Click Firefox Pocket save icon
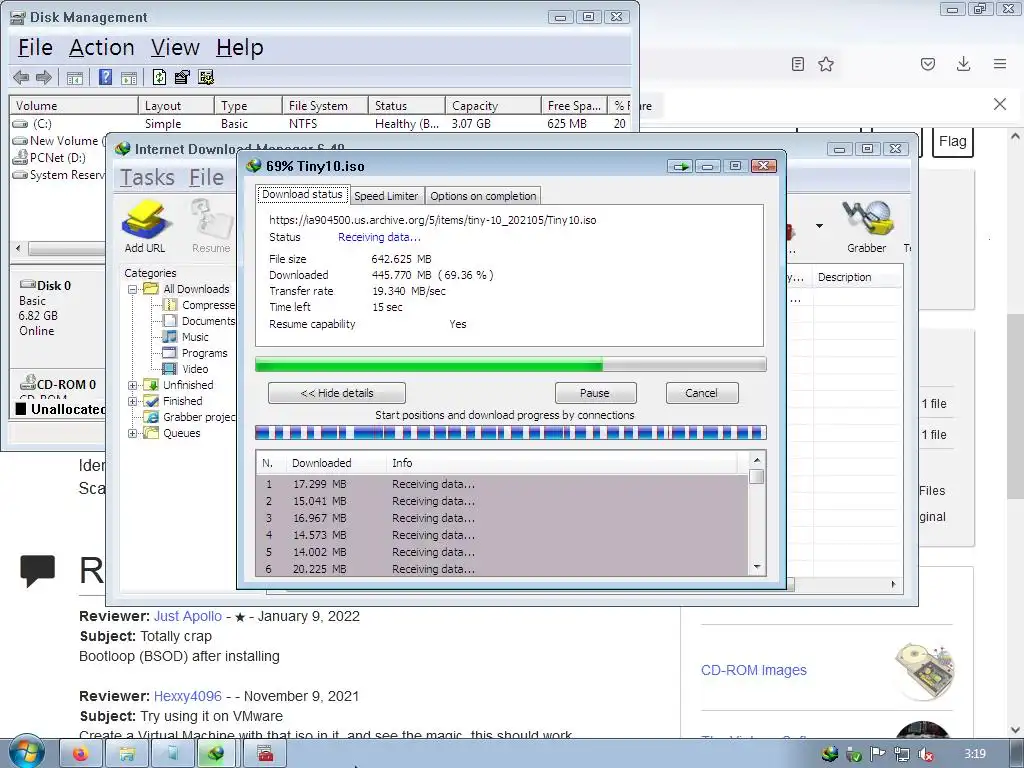The width and height of the screenshot is (1024, 768). pyautogui.click(x=928, y=64)
